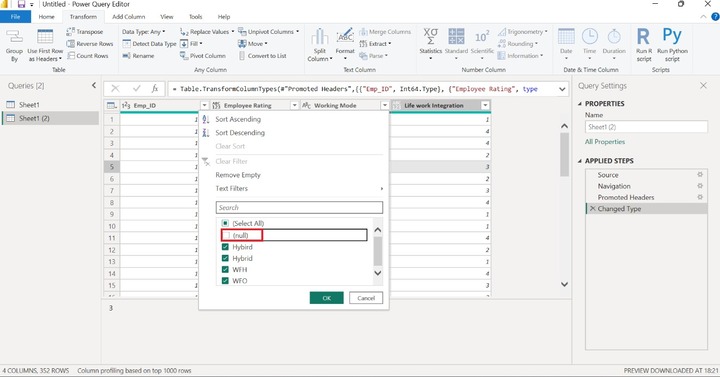This screenshot has height=377, width=720.
Task: Click Use First Row as Headers icon
Action: tap(45, 37)
